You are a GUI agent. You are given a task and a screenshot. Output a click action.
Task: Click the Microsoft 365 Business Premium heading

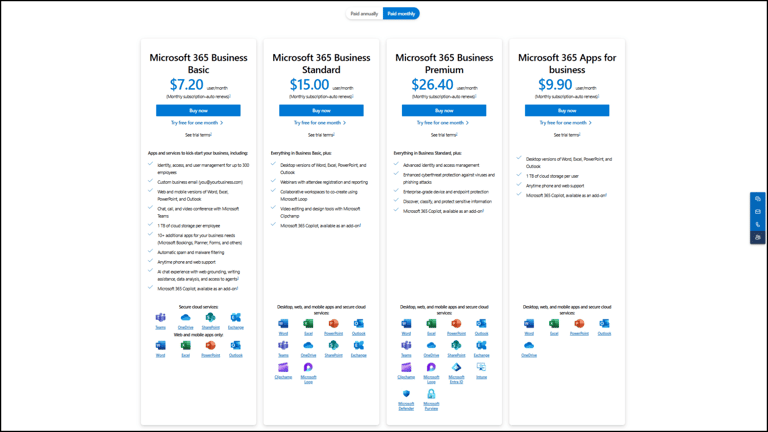[x=444, y=64]
